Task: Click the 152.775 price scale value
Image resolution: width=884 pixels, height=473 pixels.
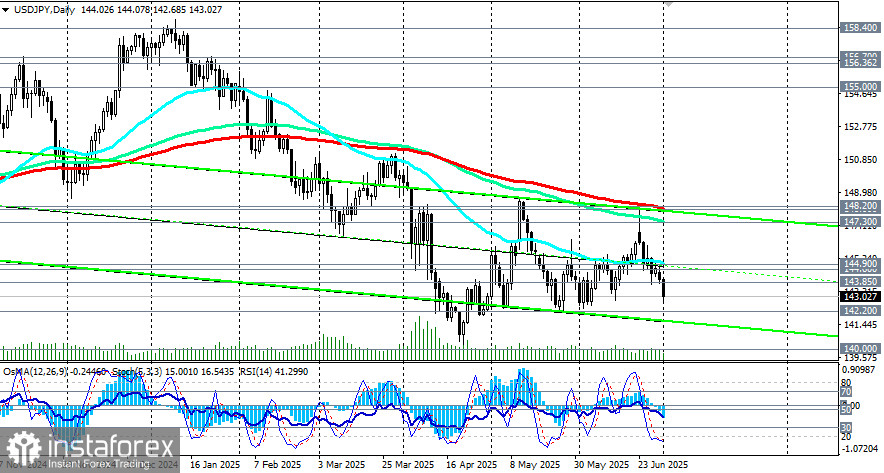Action: [860, 126]
